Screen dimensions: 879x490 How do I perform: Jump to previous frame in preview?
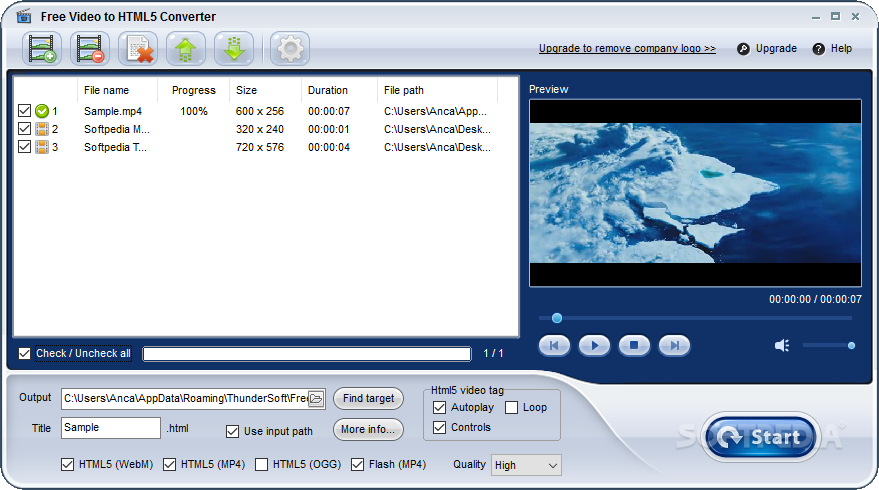[554, 345]
